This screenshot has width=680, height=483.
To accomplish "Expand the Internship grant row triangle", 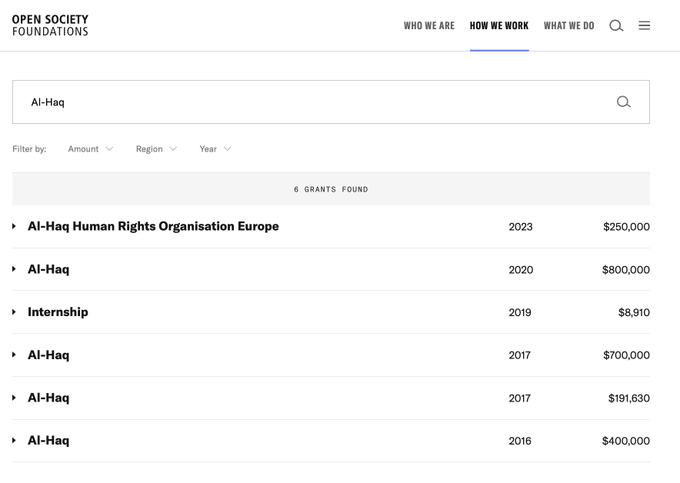I will (14, 312).
